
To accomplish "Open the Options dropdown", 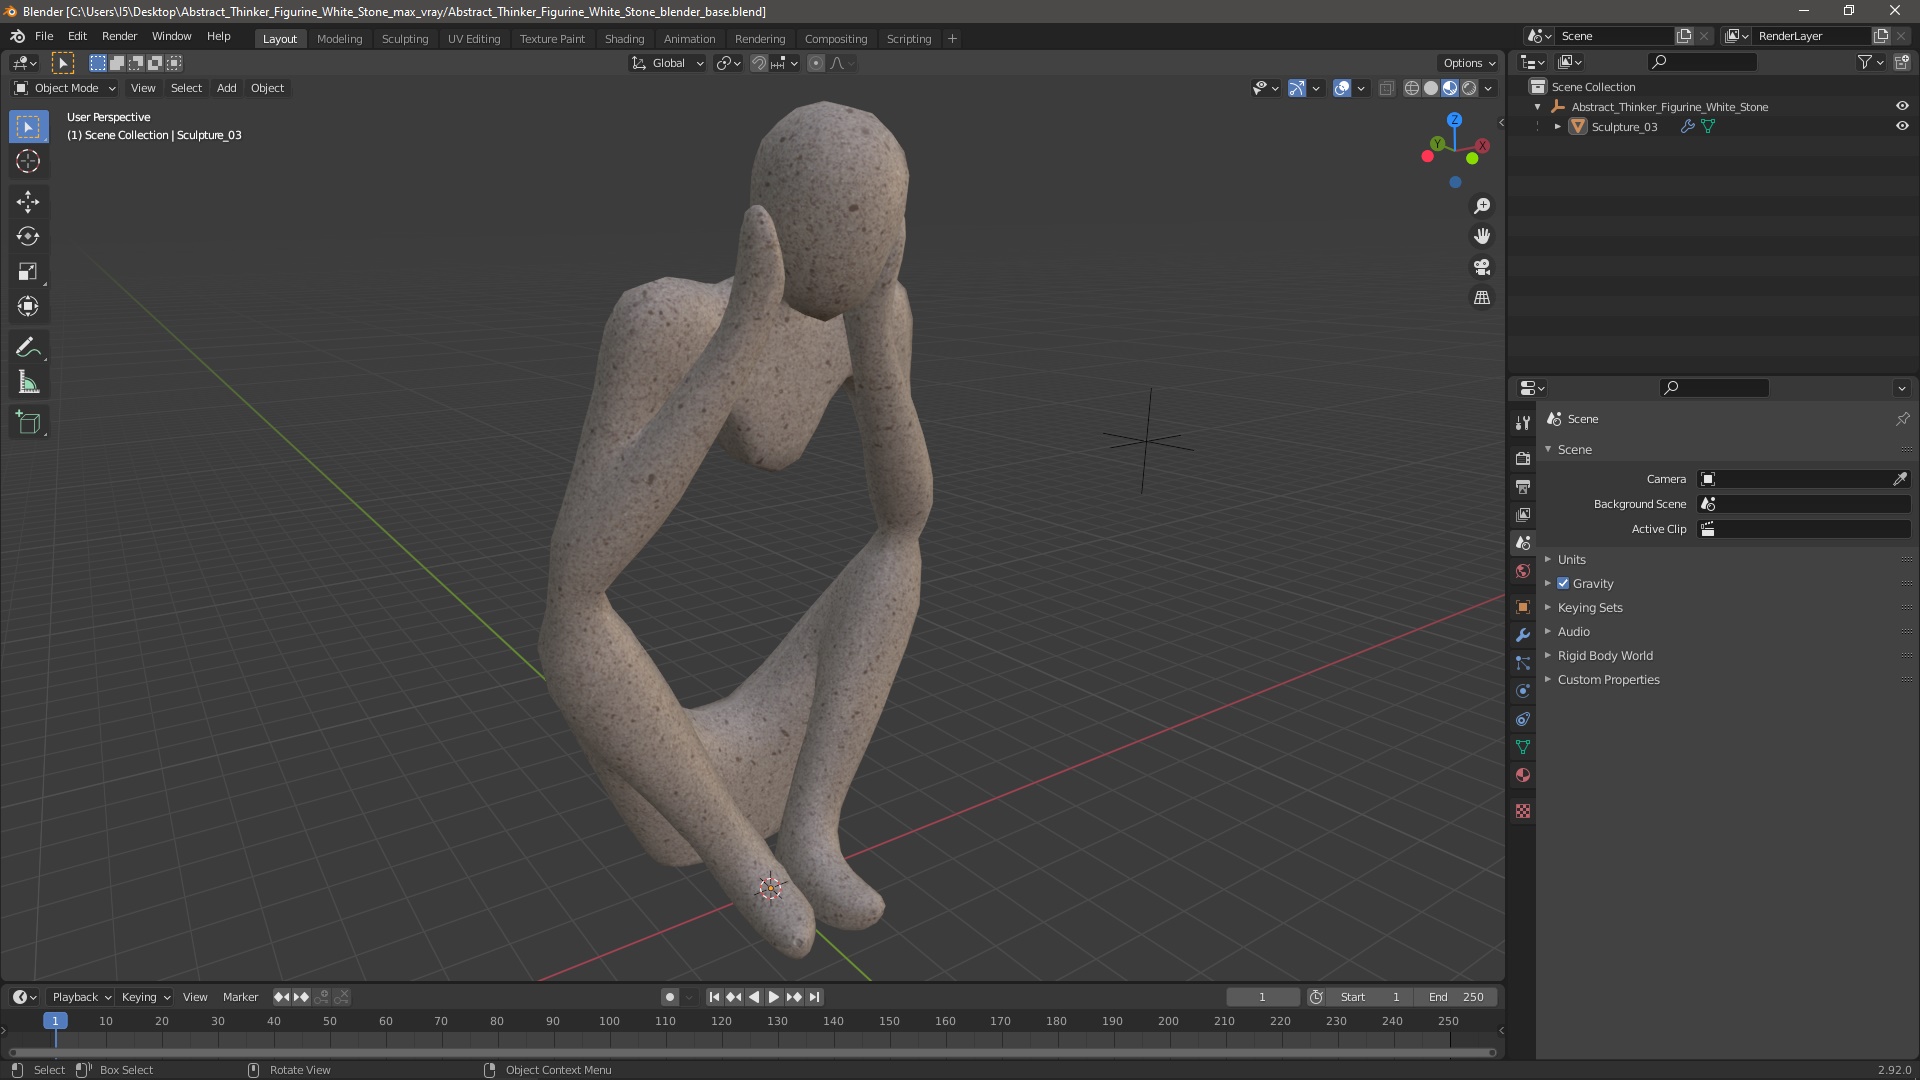I will [1469, 63].
